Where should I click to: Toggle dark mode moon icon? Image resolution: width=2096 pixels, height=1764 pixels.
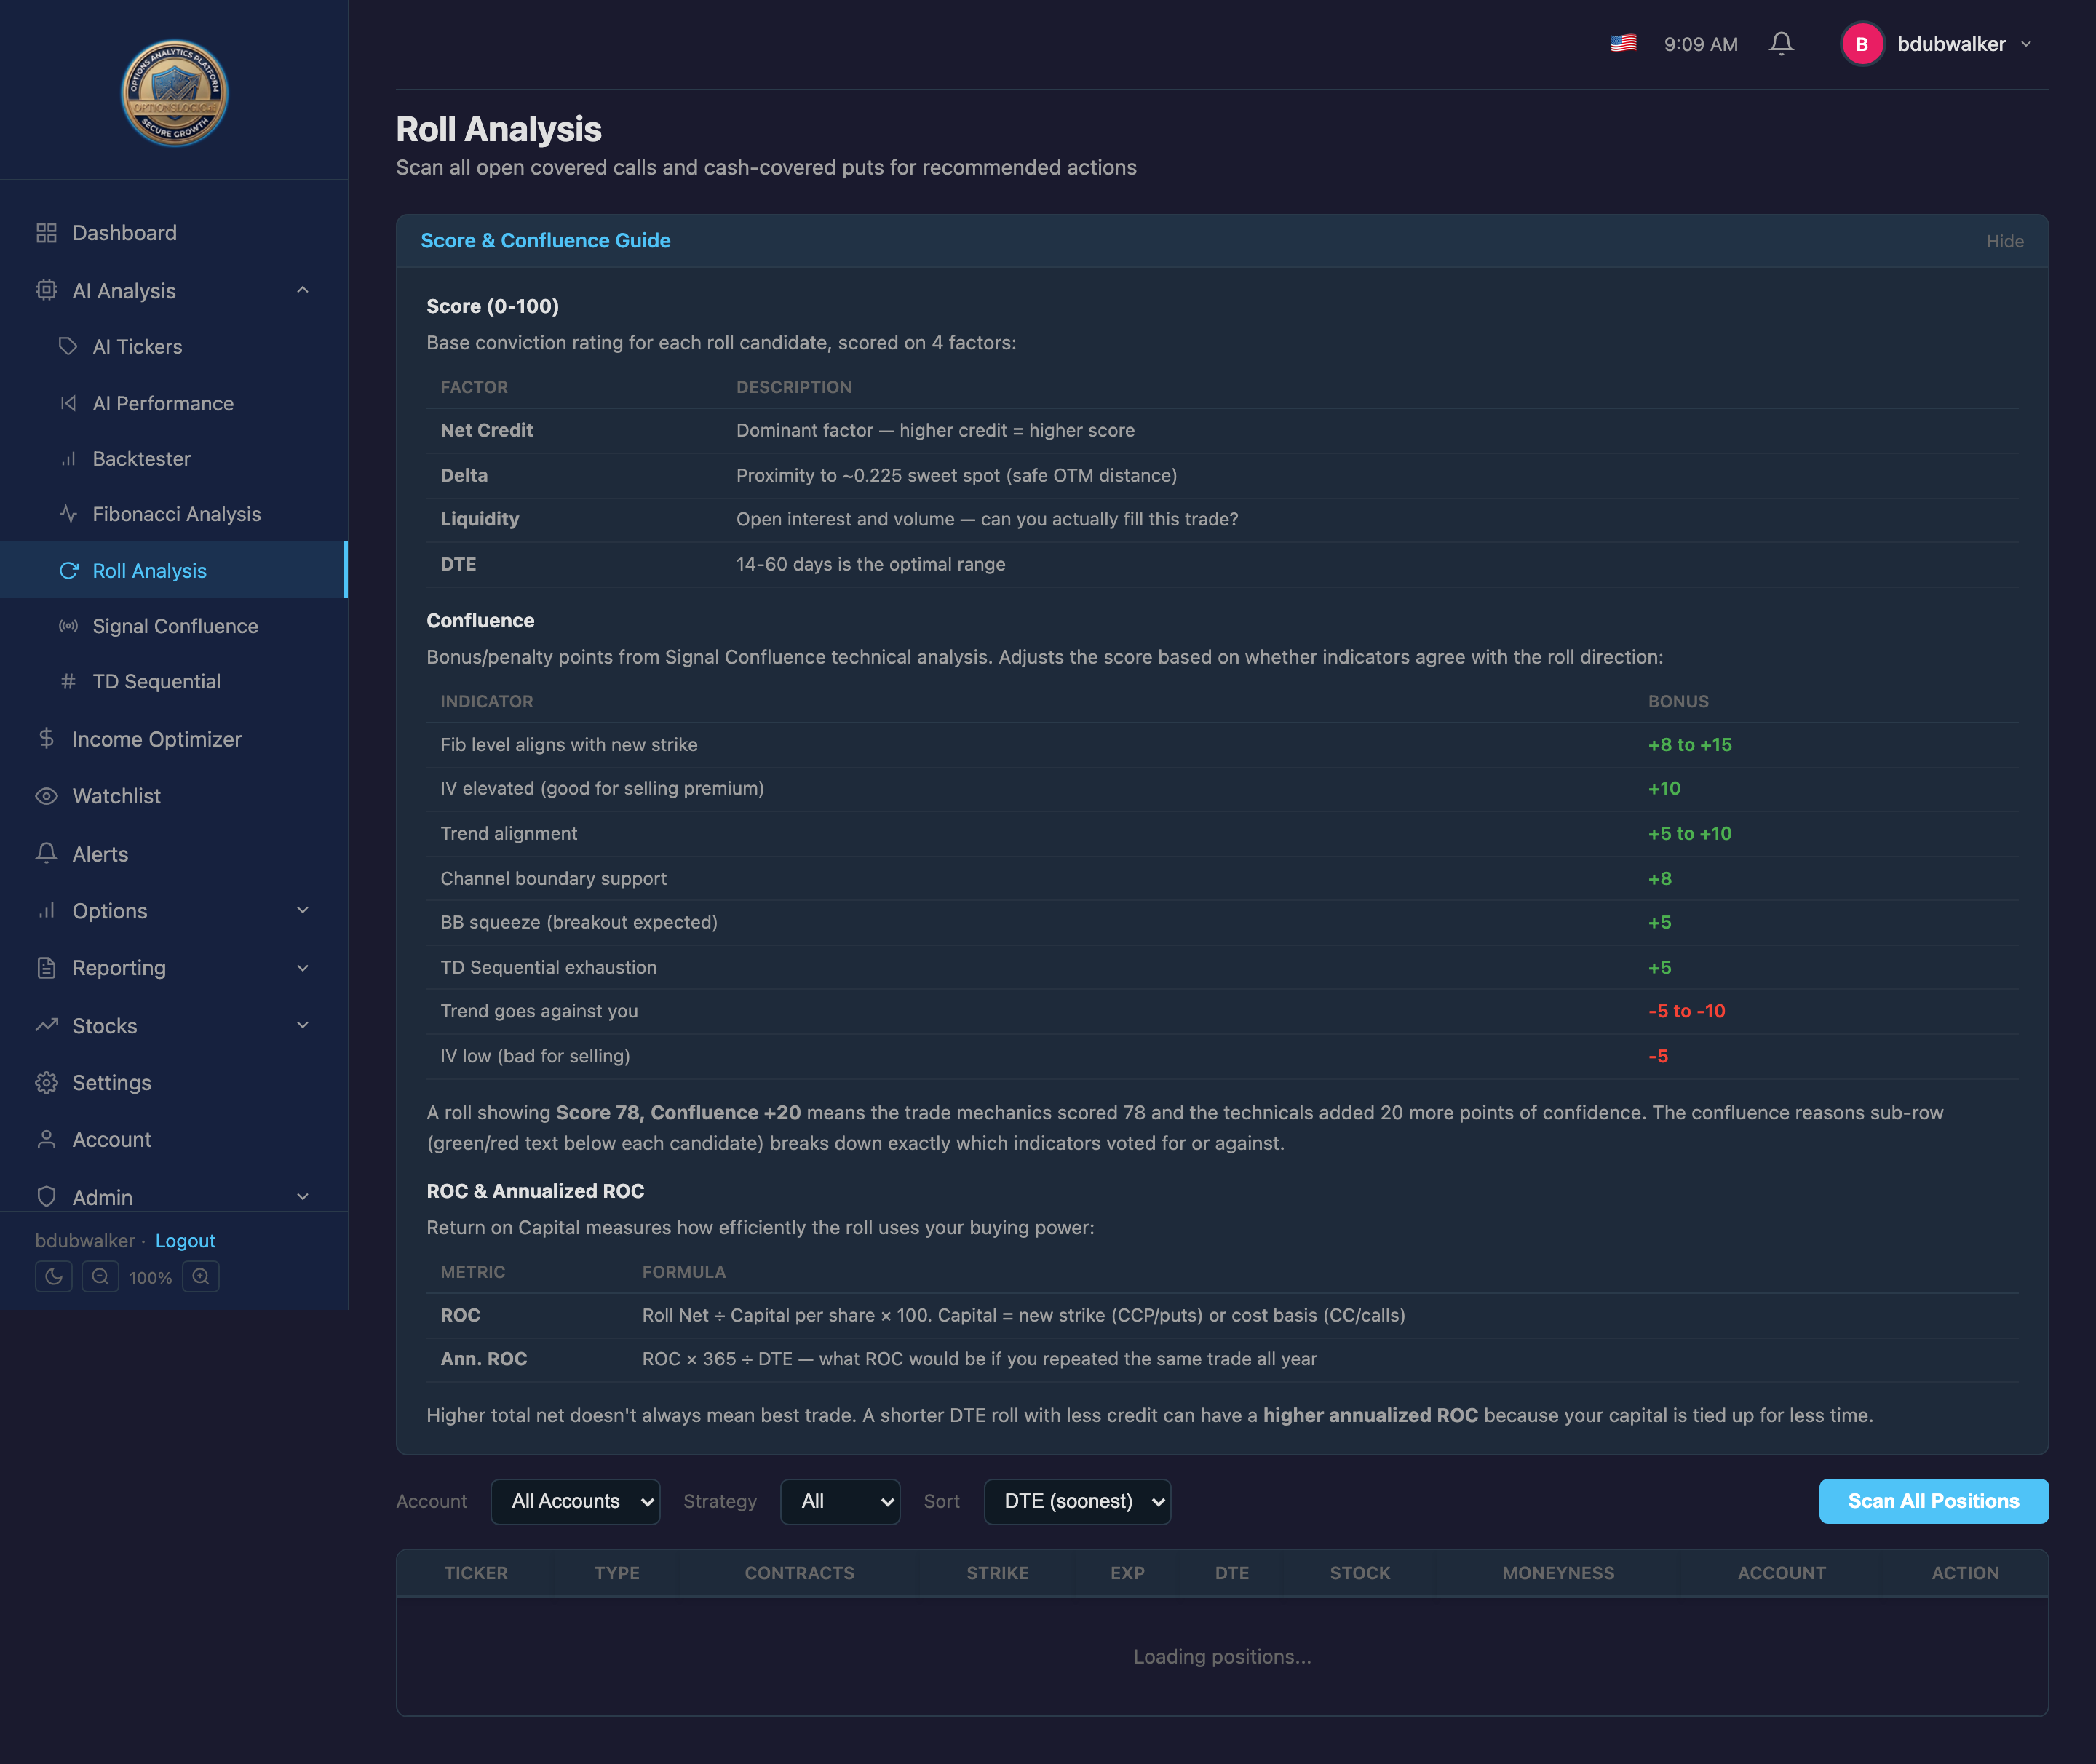click(x=53, y=1277)
